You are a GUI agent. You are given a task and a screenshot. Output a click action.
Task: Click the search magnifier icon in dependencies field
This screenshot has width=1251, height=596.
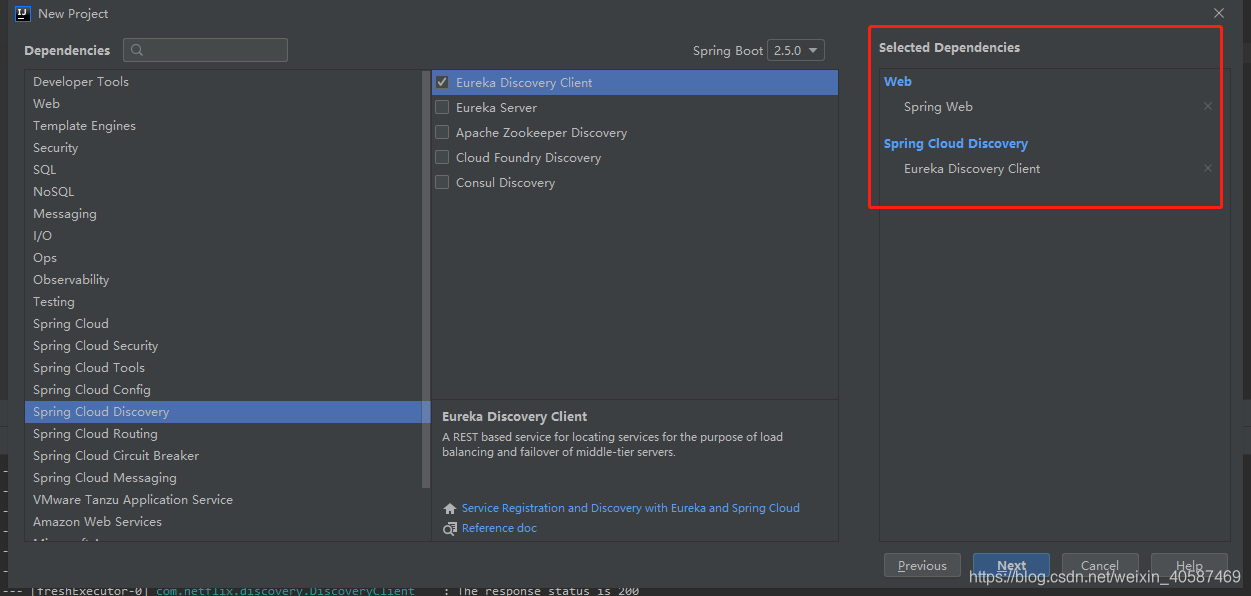point(137,50)
